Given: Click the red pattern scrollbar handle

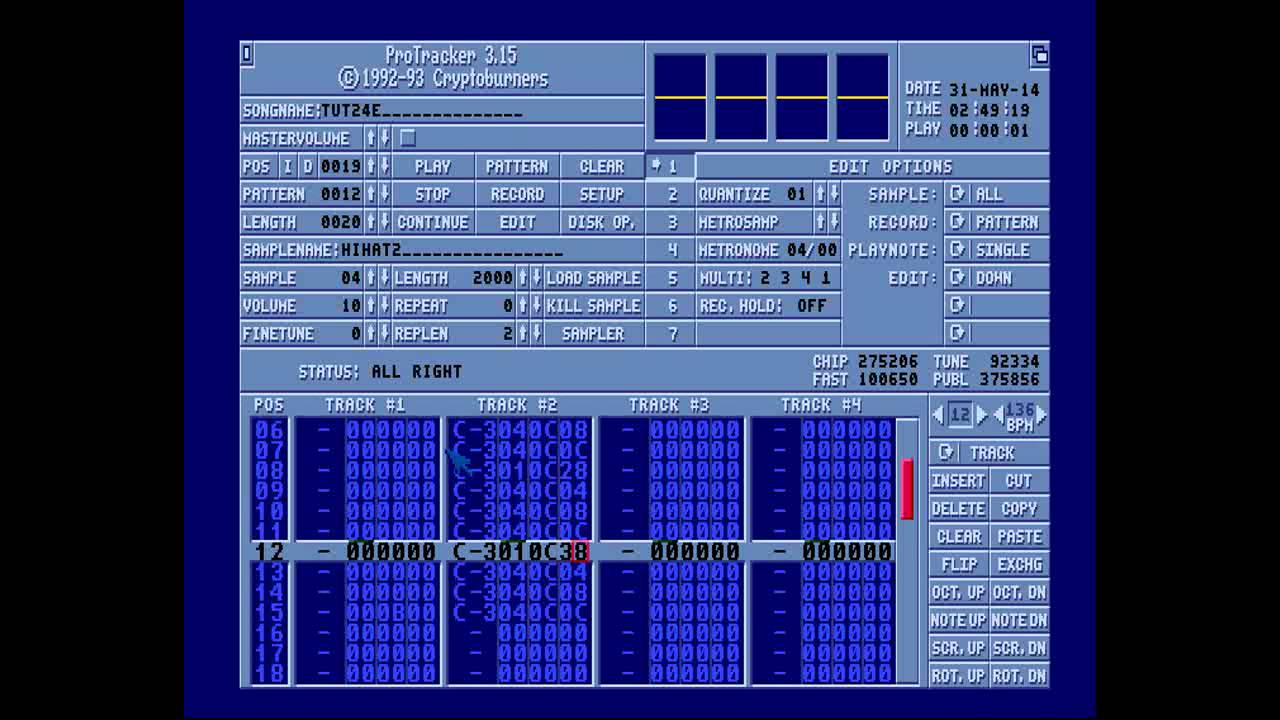Looking at the screenshot, I should [907, 489].
